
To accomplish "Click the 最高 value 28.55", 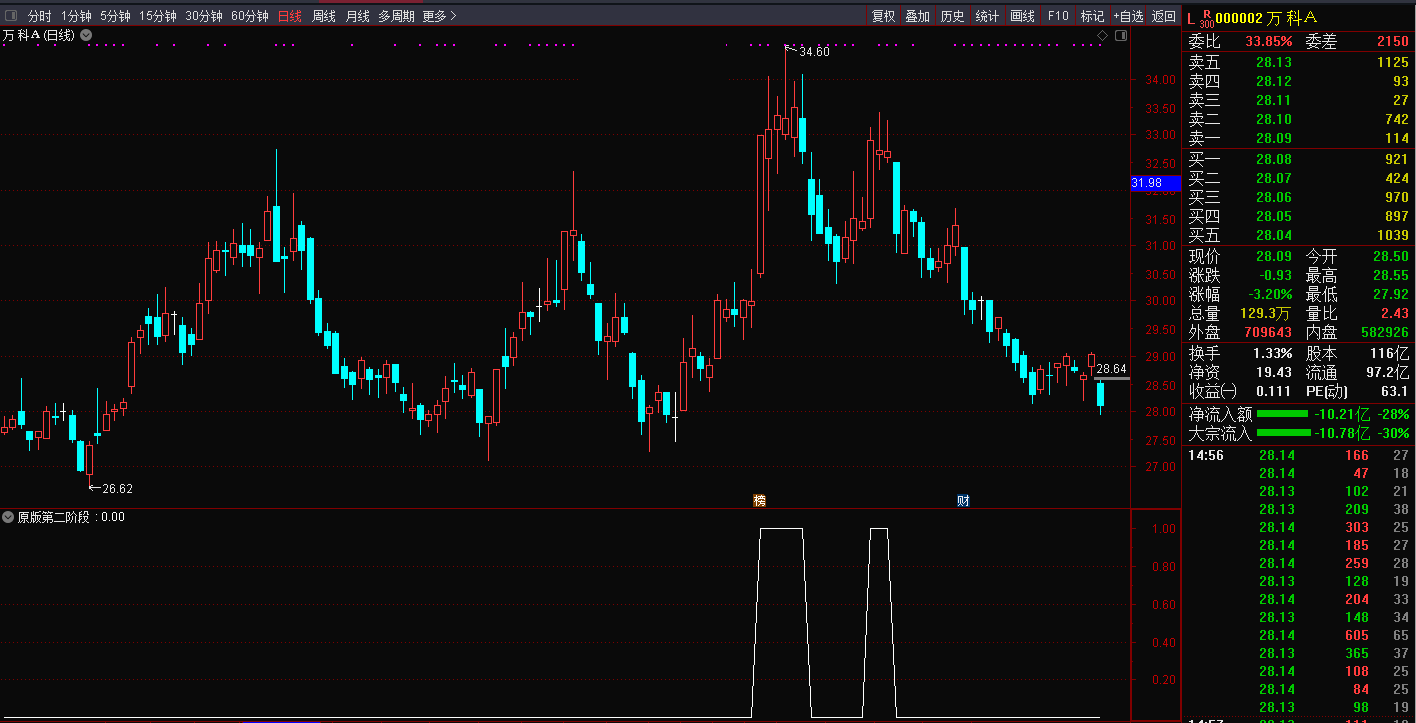I will [x=1389, y=275].
